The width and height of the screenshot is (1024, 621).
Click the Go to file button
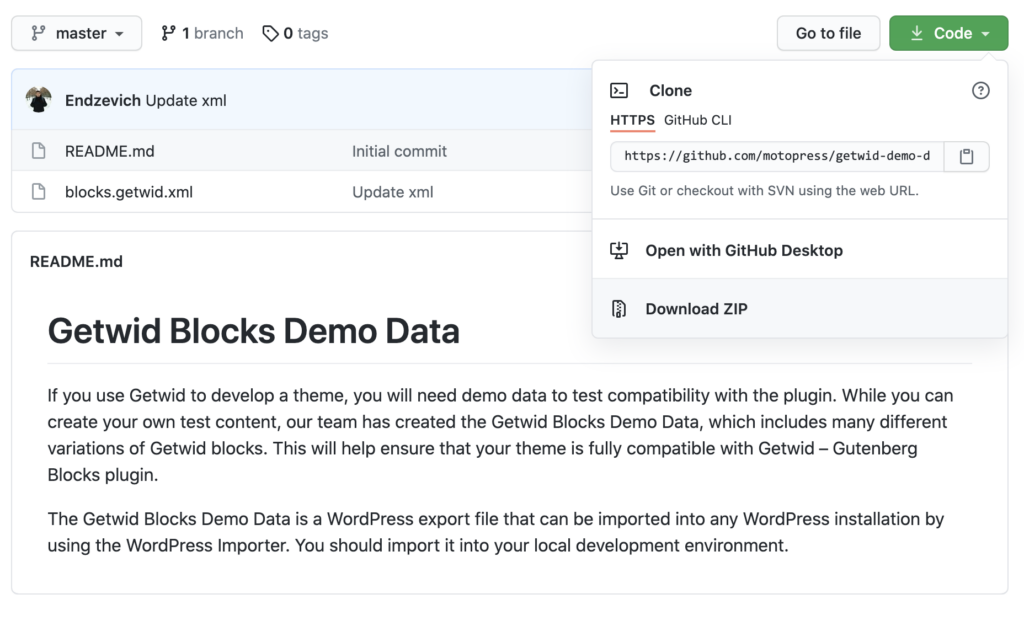(828, 33)
